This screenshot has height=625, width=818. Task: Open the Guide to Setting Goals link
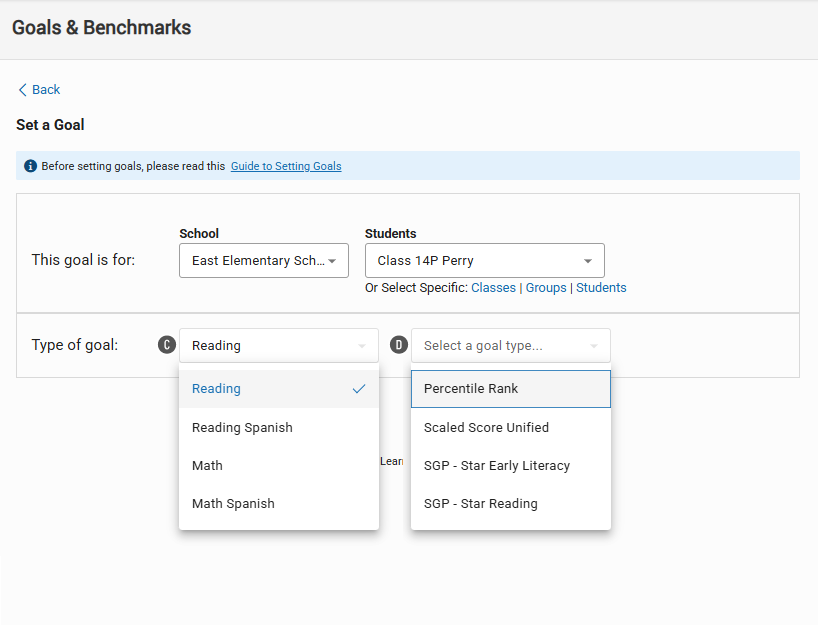[x=285, y=166]
